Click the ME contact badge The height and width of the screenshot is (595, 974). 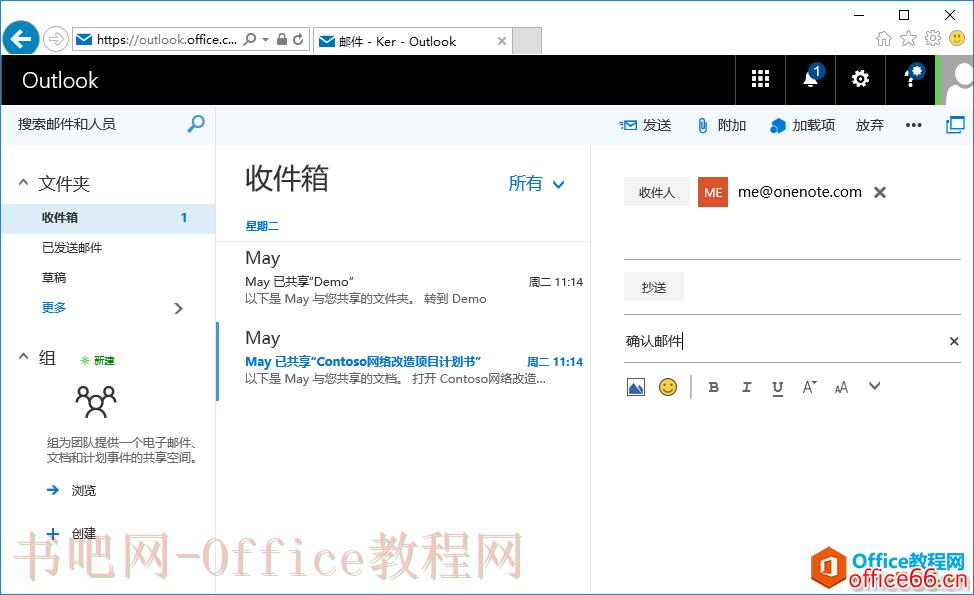coord(713,192)
